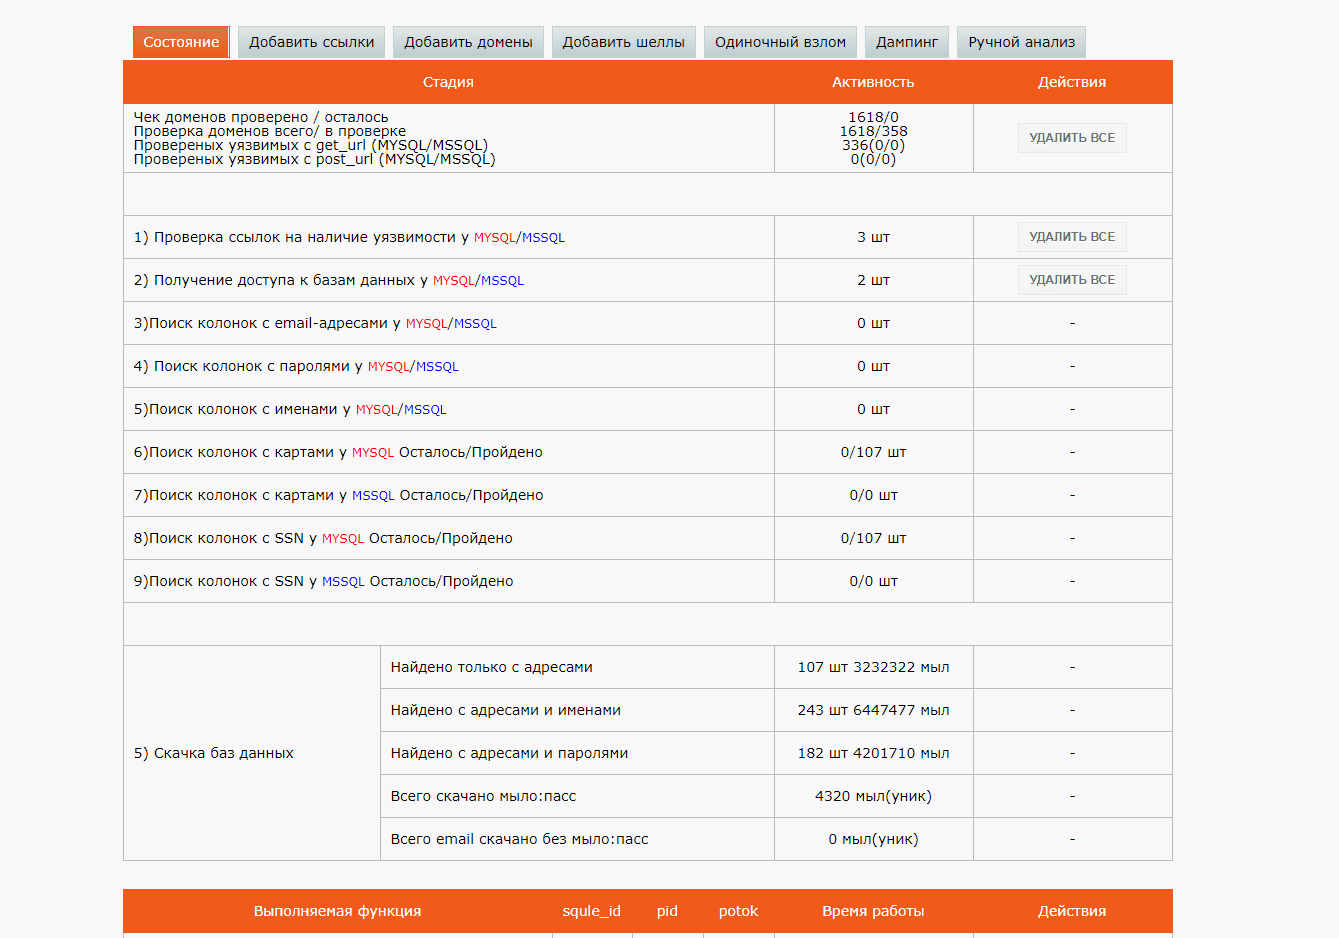The height and width of the screenshot is (938, 1339).
Task: Click the "Стадия" column header
Action: pyautogui.click(x=448, y=82)
